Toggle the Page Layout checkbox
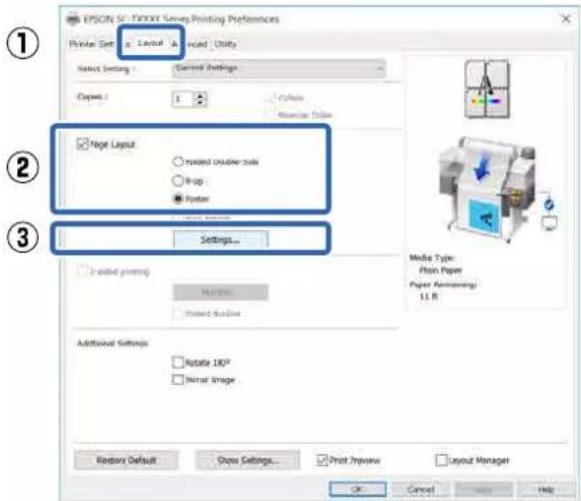 point(82,144)
